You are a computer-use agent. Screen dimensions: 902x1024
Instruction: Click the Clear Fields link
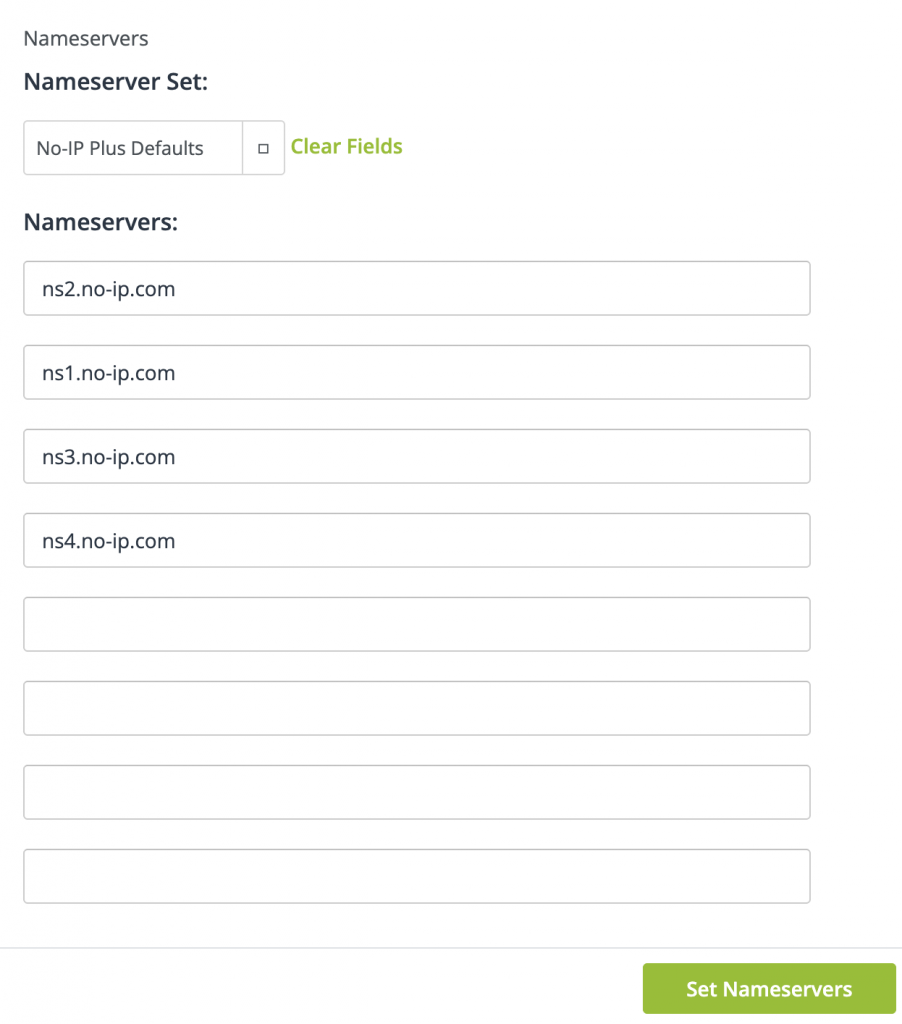click(x=346, y=146)
